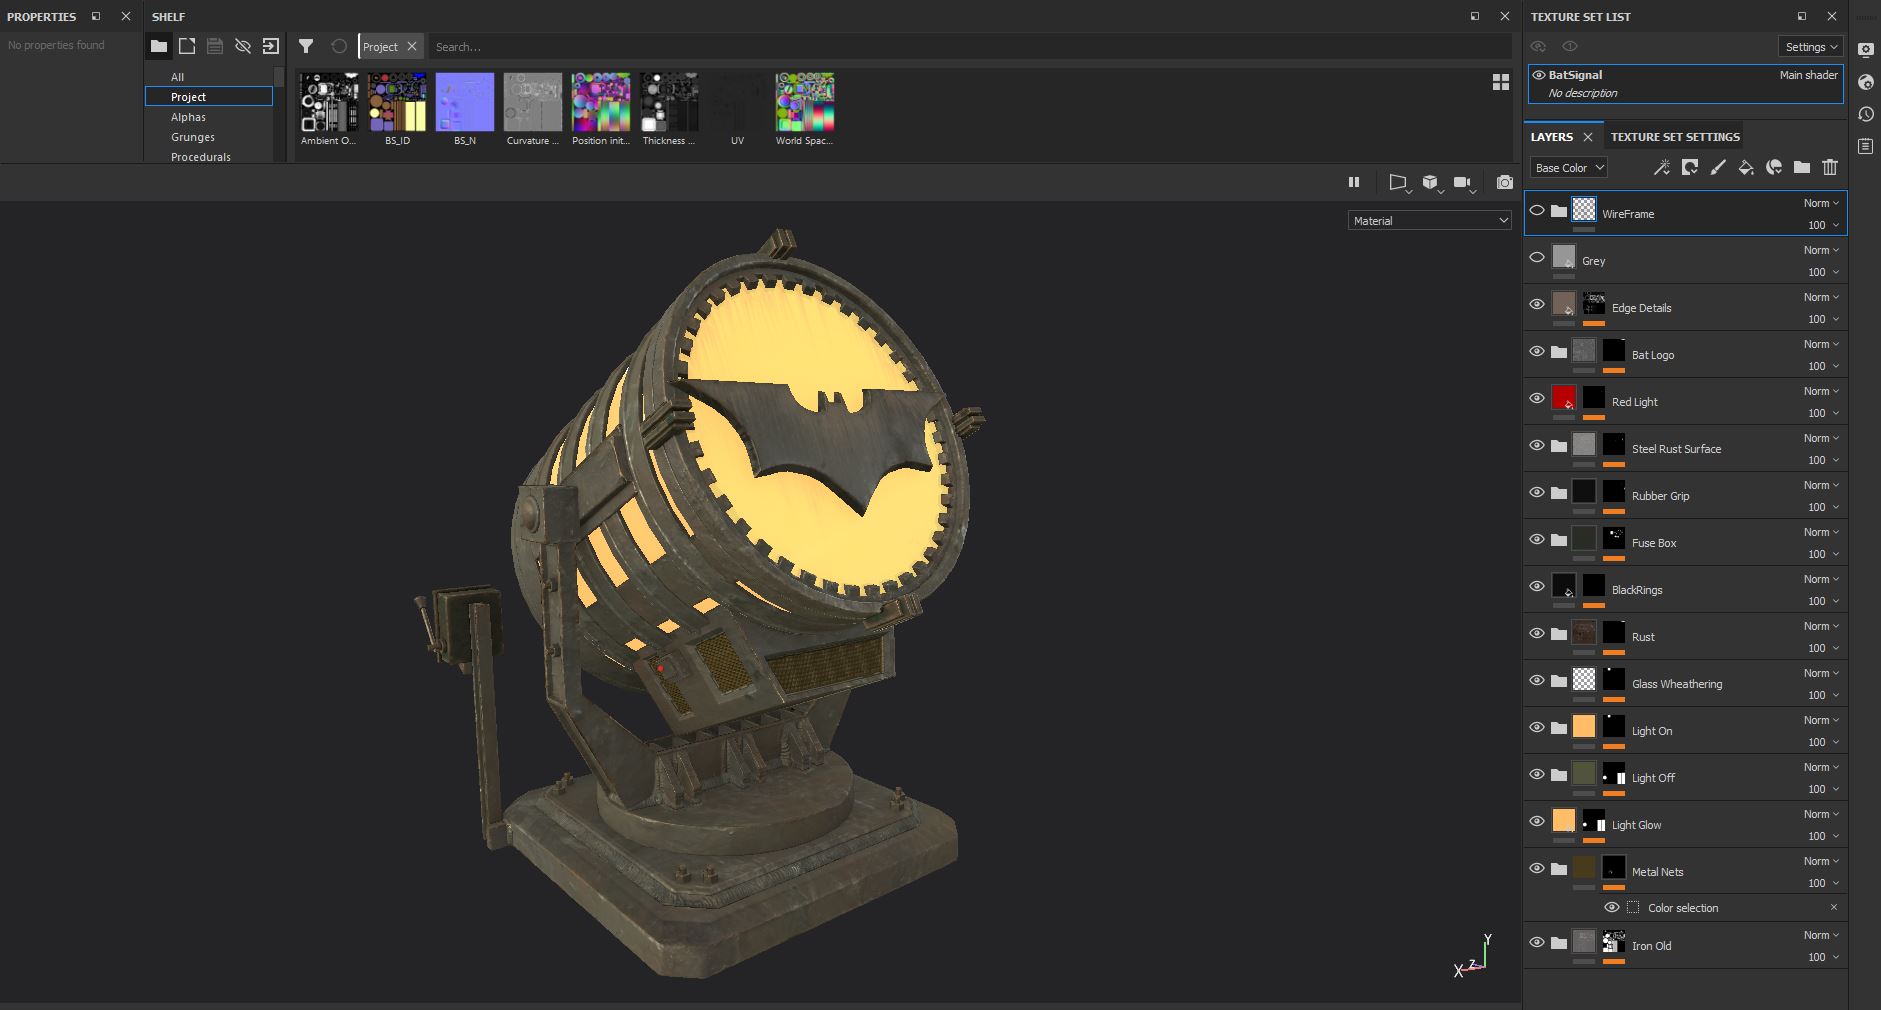Expand the blend mode dropdown on Light Glow layer
This screenshot has width=1881, height=1010.
coord(1822,814)
